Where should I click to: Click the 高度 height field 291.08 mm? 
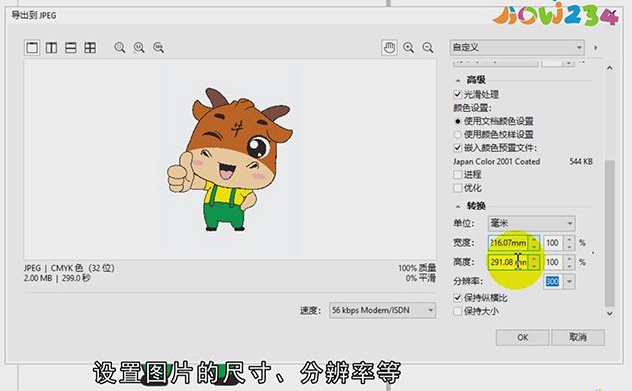(508, 262)
